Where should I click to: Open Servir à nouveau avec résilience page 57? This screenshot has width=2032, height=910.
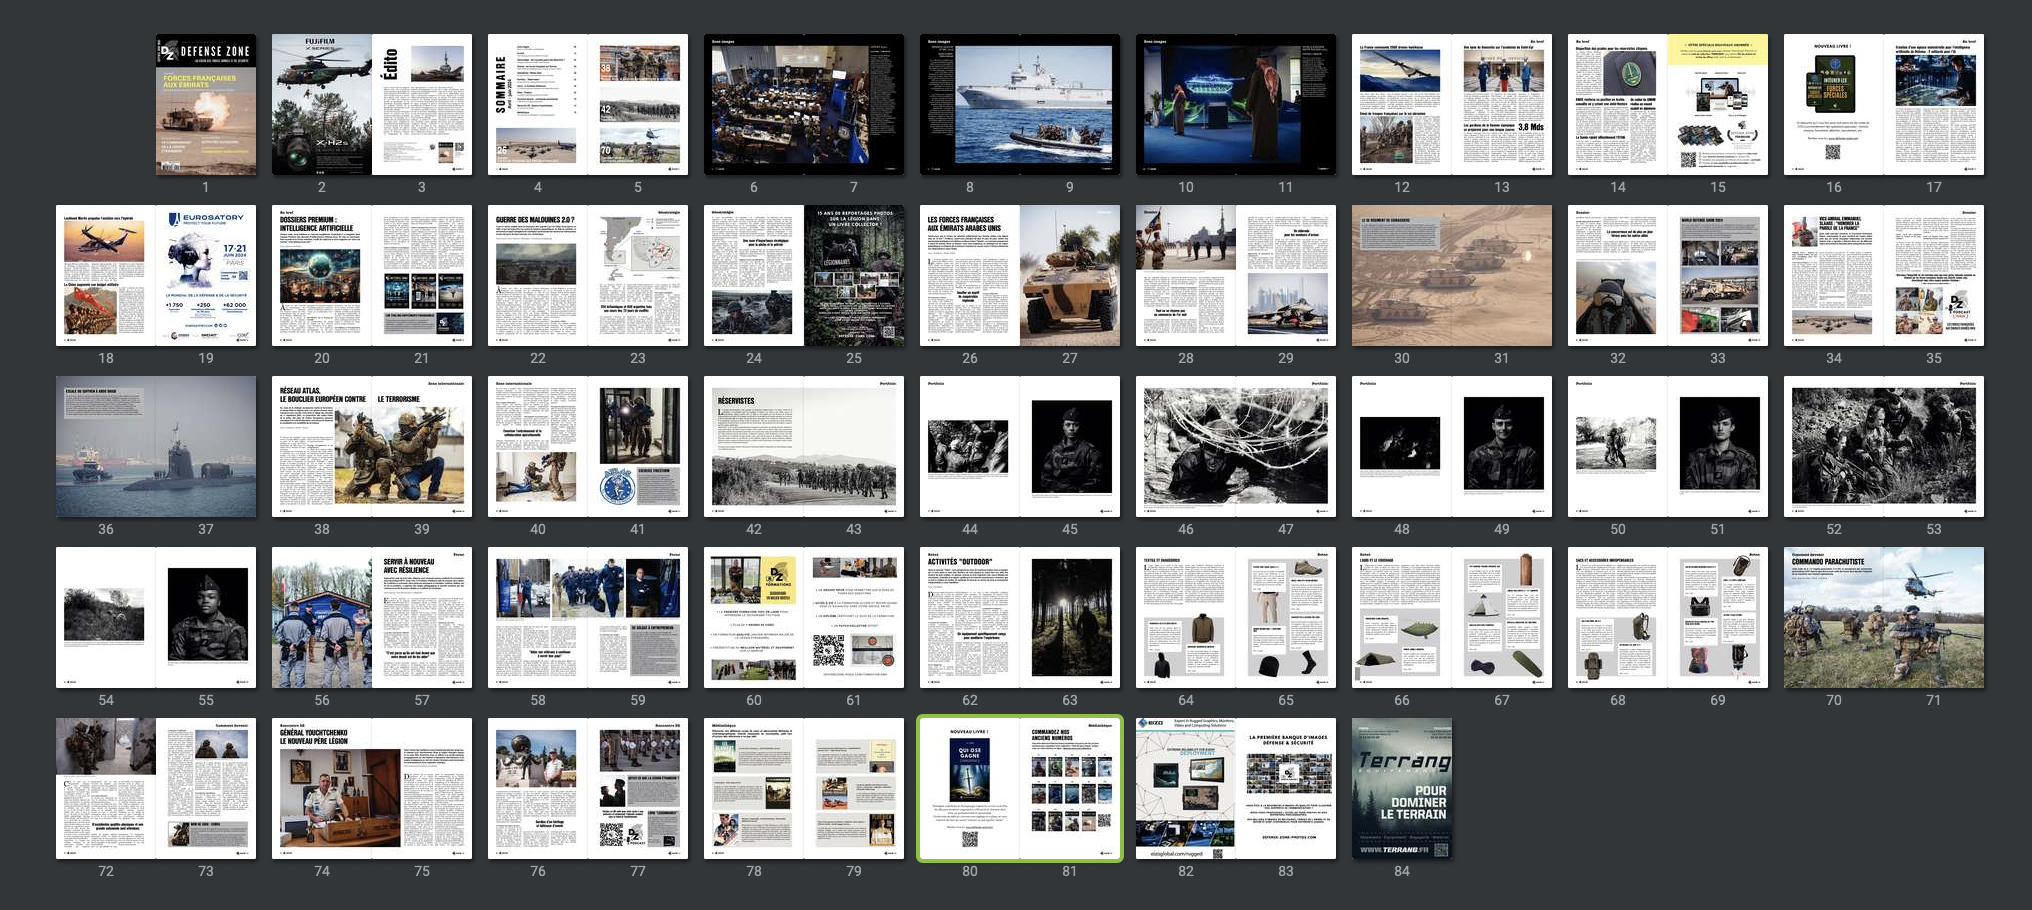coord(422,618)
